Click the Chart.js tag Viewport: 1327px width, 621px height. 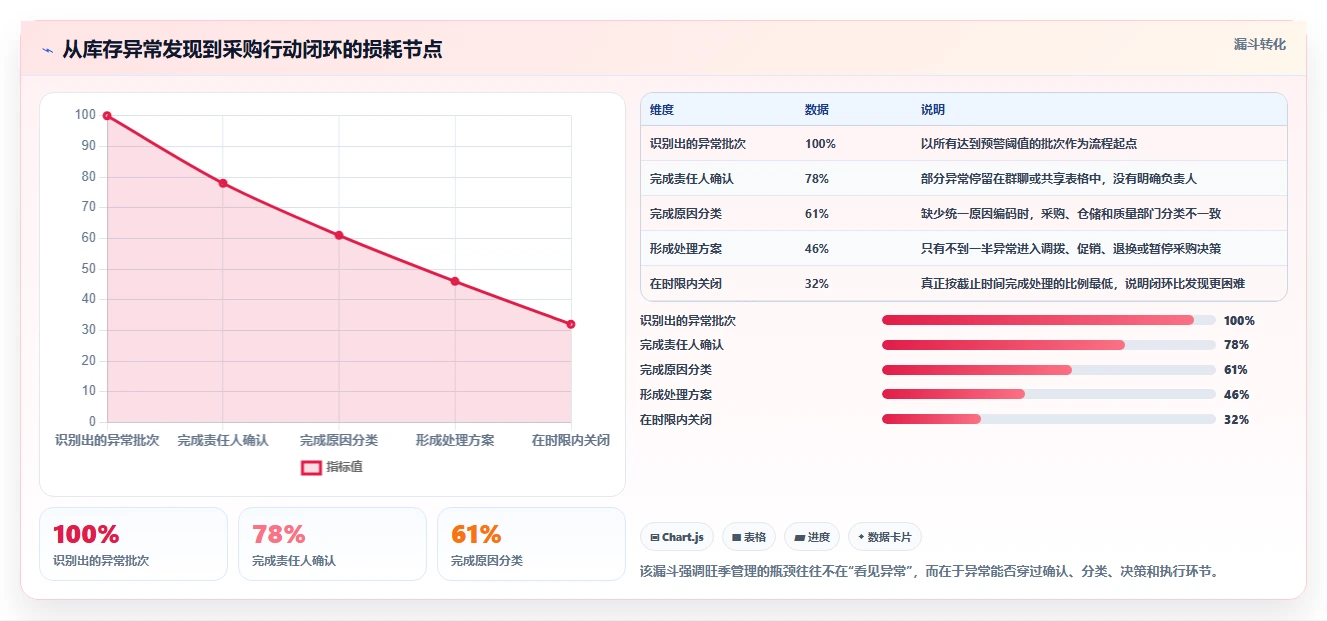point(676,537)
